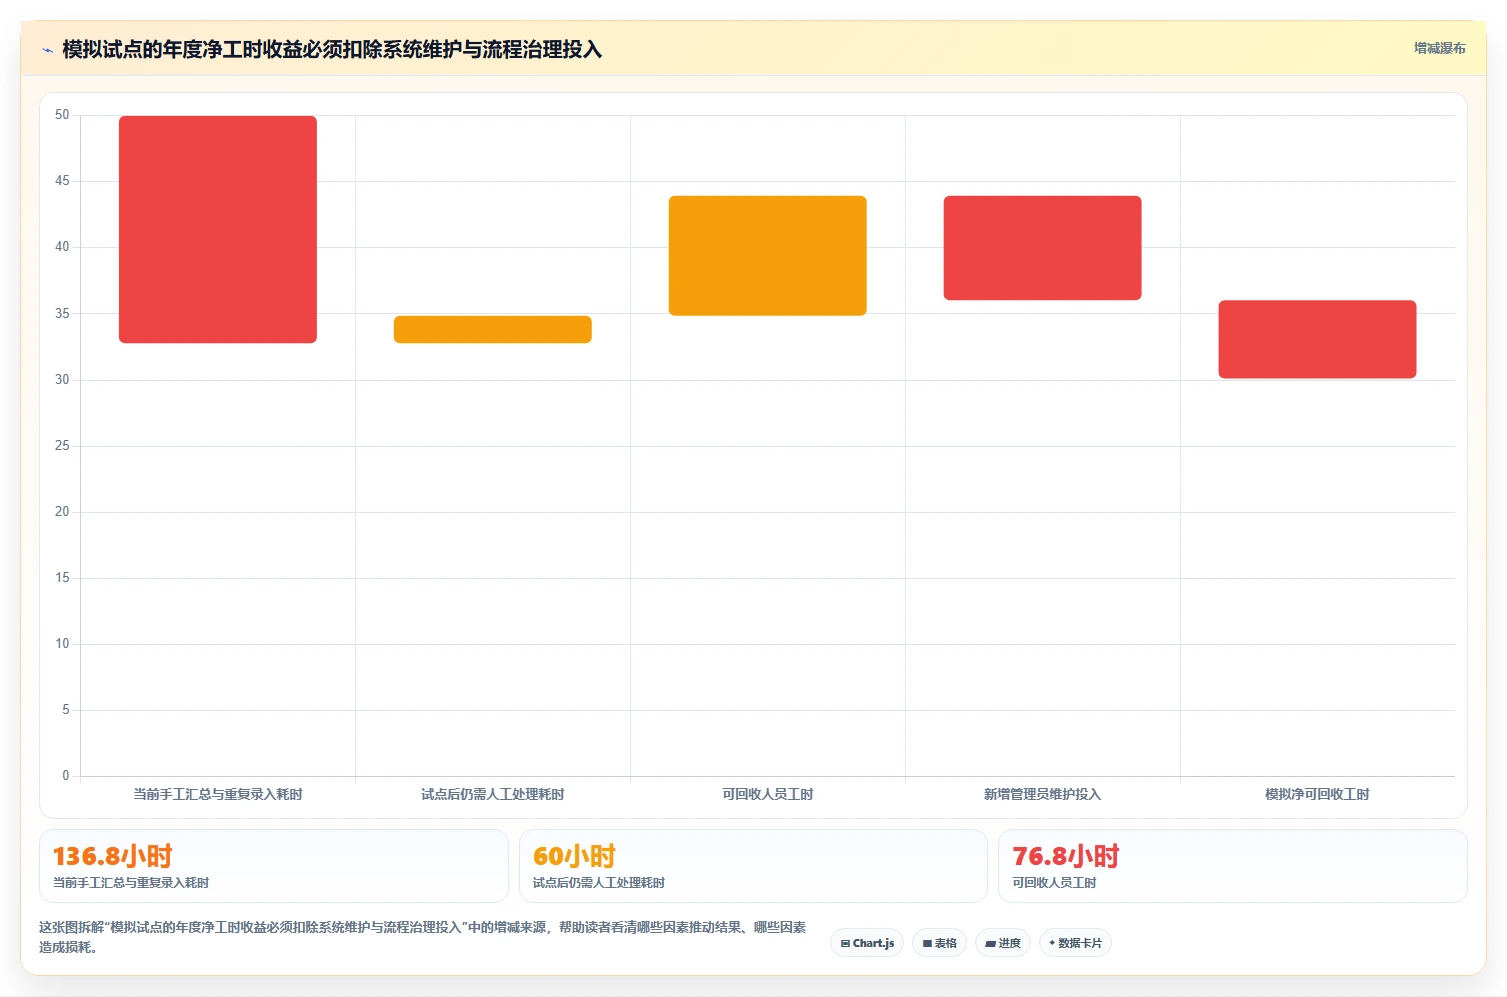Image resolution: width=1507 pixels, height=997 pixels.
Task: Click the y-axis value 50
Action: [x=62, y=115]
